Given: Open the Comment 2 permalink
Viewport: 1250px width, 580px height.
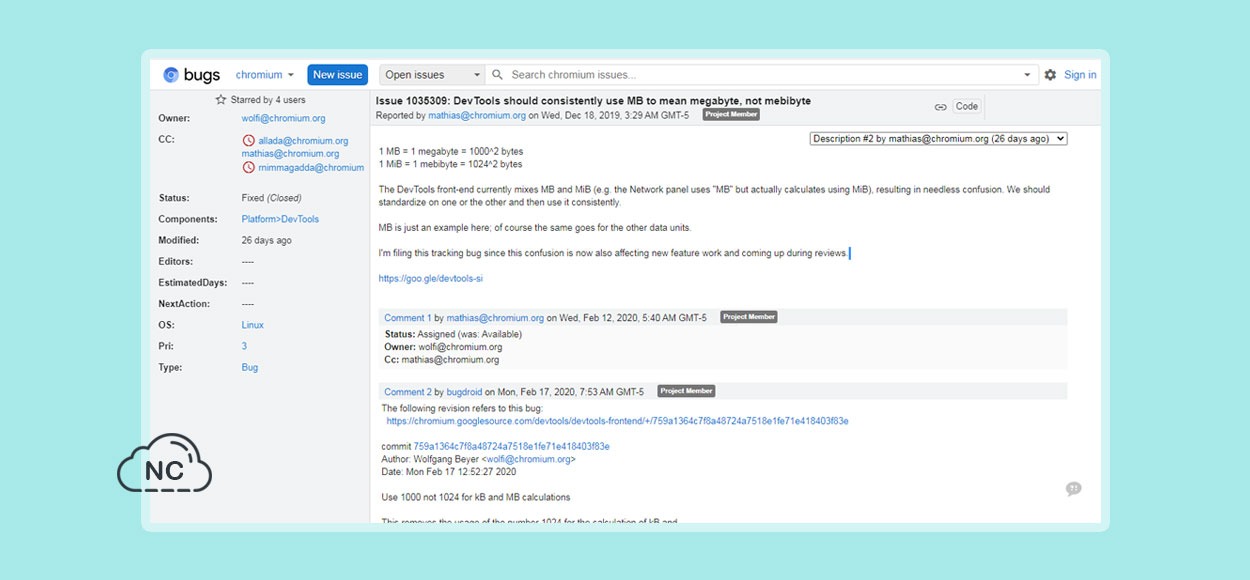Looking at the screenshot, I should (x=408, y=392).
